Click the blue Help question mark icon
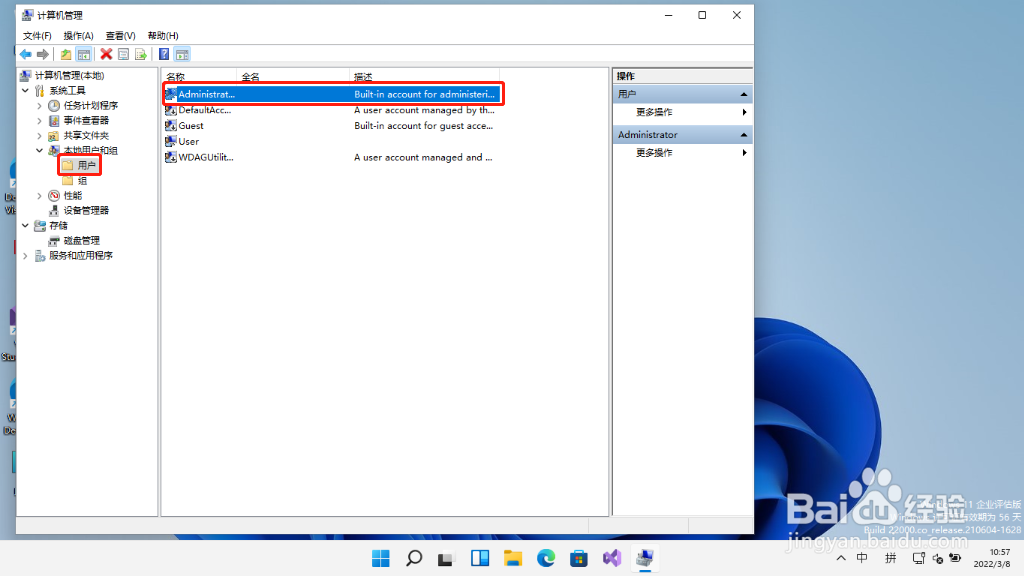 click(x=164, y=54)
